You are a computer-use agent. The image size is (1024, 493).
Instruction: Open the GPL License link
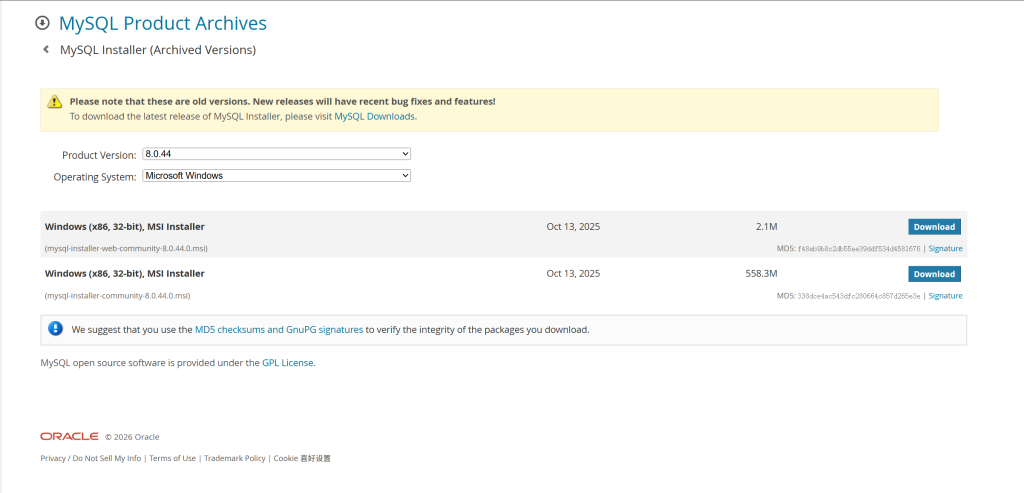287,362
